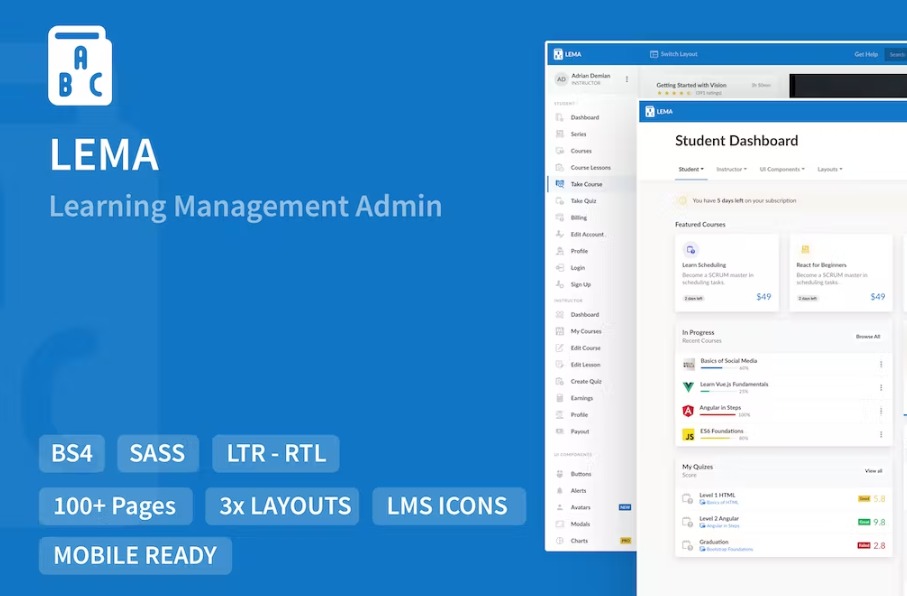Click Get Help in the top bar
Screen dimensions: 907x596
pos(866,54)
